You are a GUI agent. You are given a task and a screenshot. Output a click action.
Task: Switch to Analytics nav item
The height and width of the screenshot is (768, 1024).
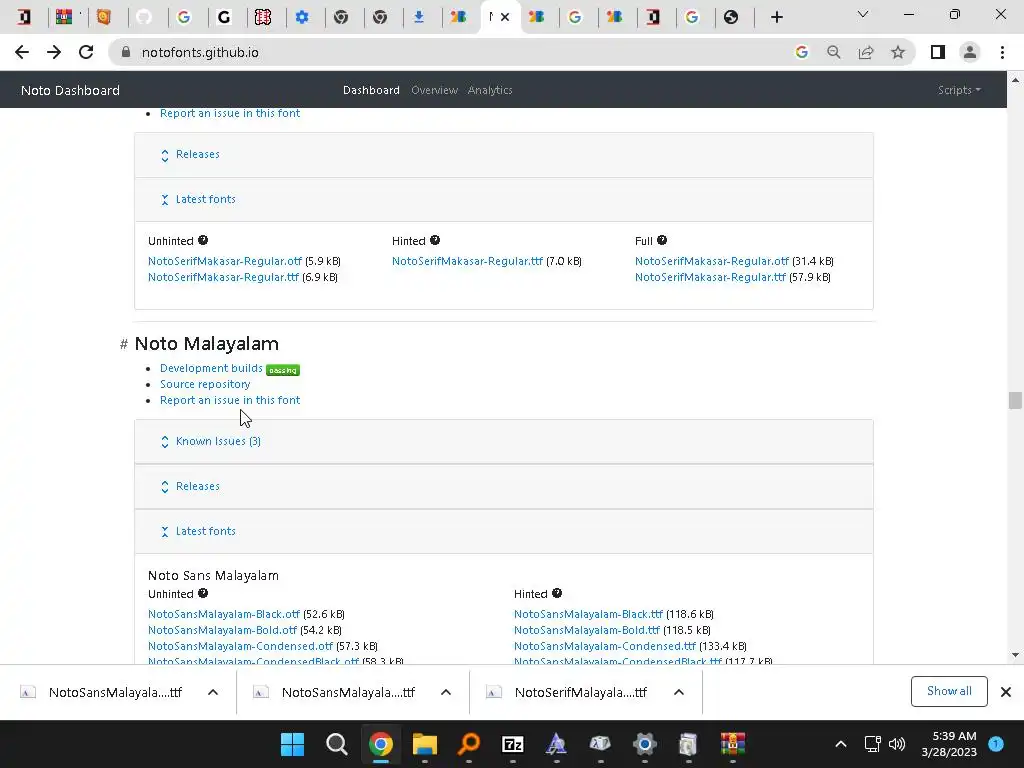pyautogui.click(x=490, y=90)
